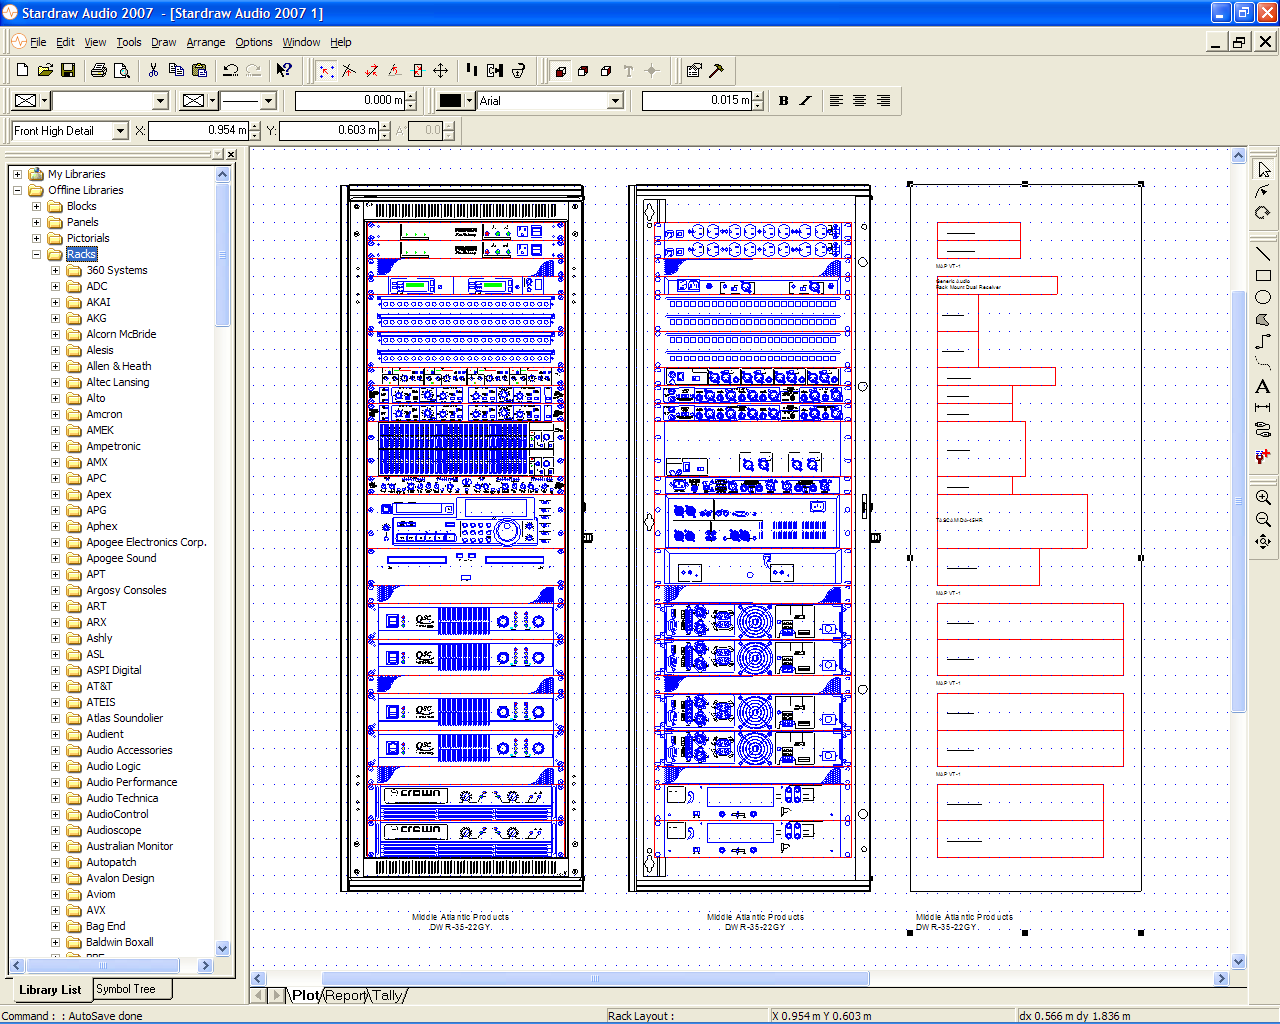This screenshot has height=1024, width=1280.
Task: Undo the last action
Action: click(x=230, y=70)
